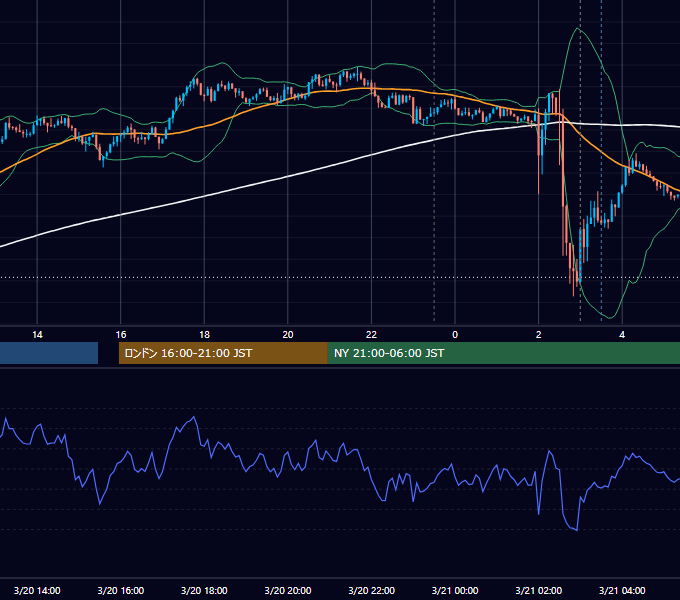This screenshot has width=680, height=600.
Task: Click the NY 21:00-06:00 JST session bar
Action: 504,353
